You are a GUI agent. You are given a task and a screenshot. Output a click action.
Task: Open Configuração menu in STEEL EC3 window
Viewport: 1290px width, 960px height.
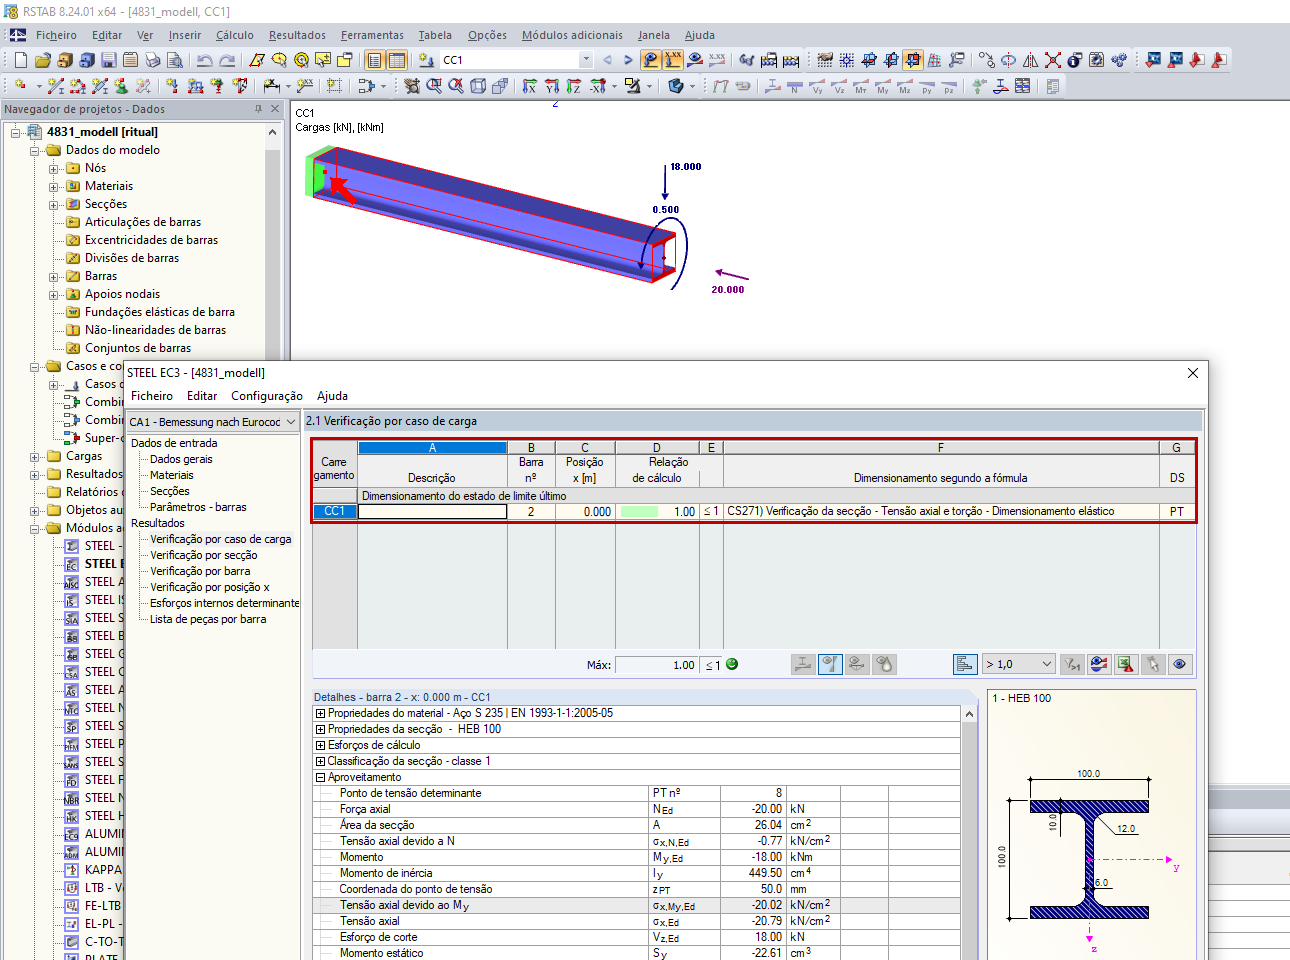click(x=267, y=396)
